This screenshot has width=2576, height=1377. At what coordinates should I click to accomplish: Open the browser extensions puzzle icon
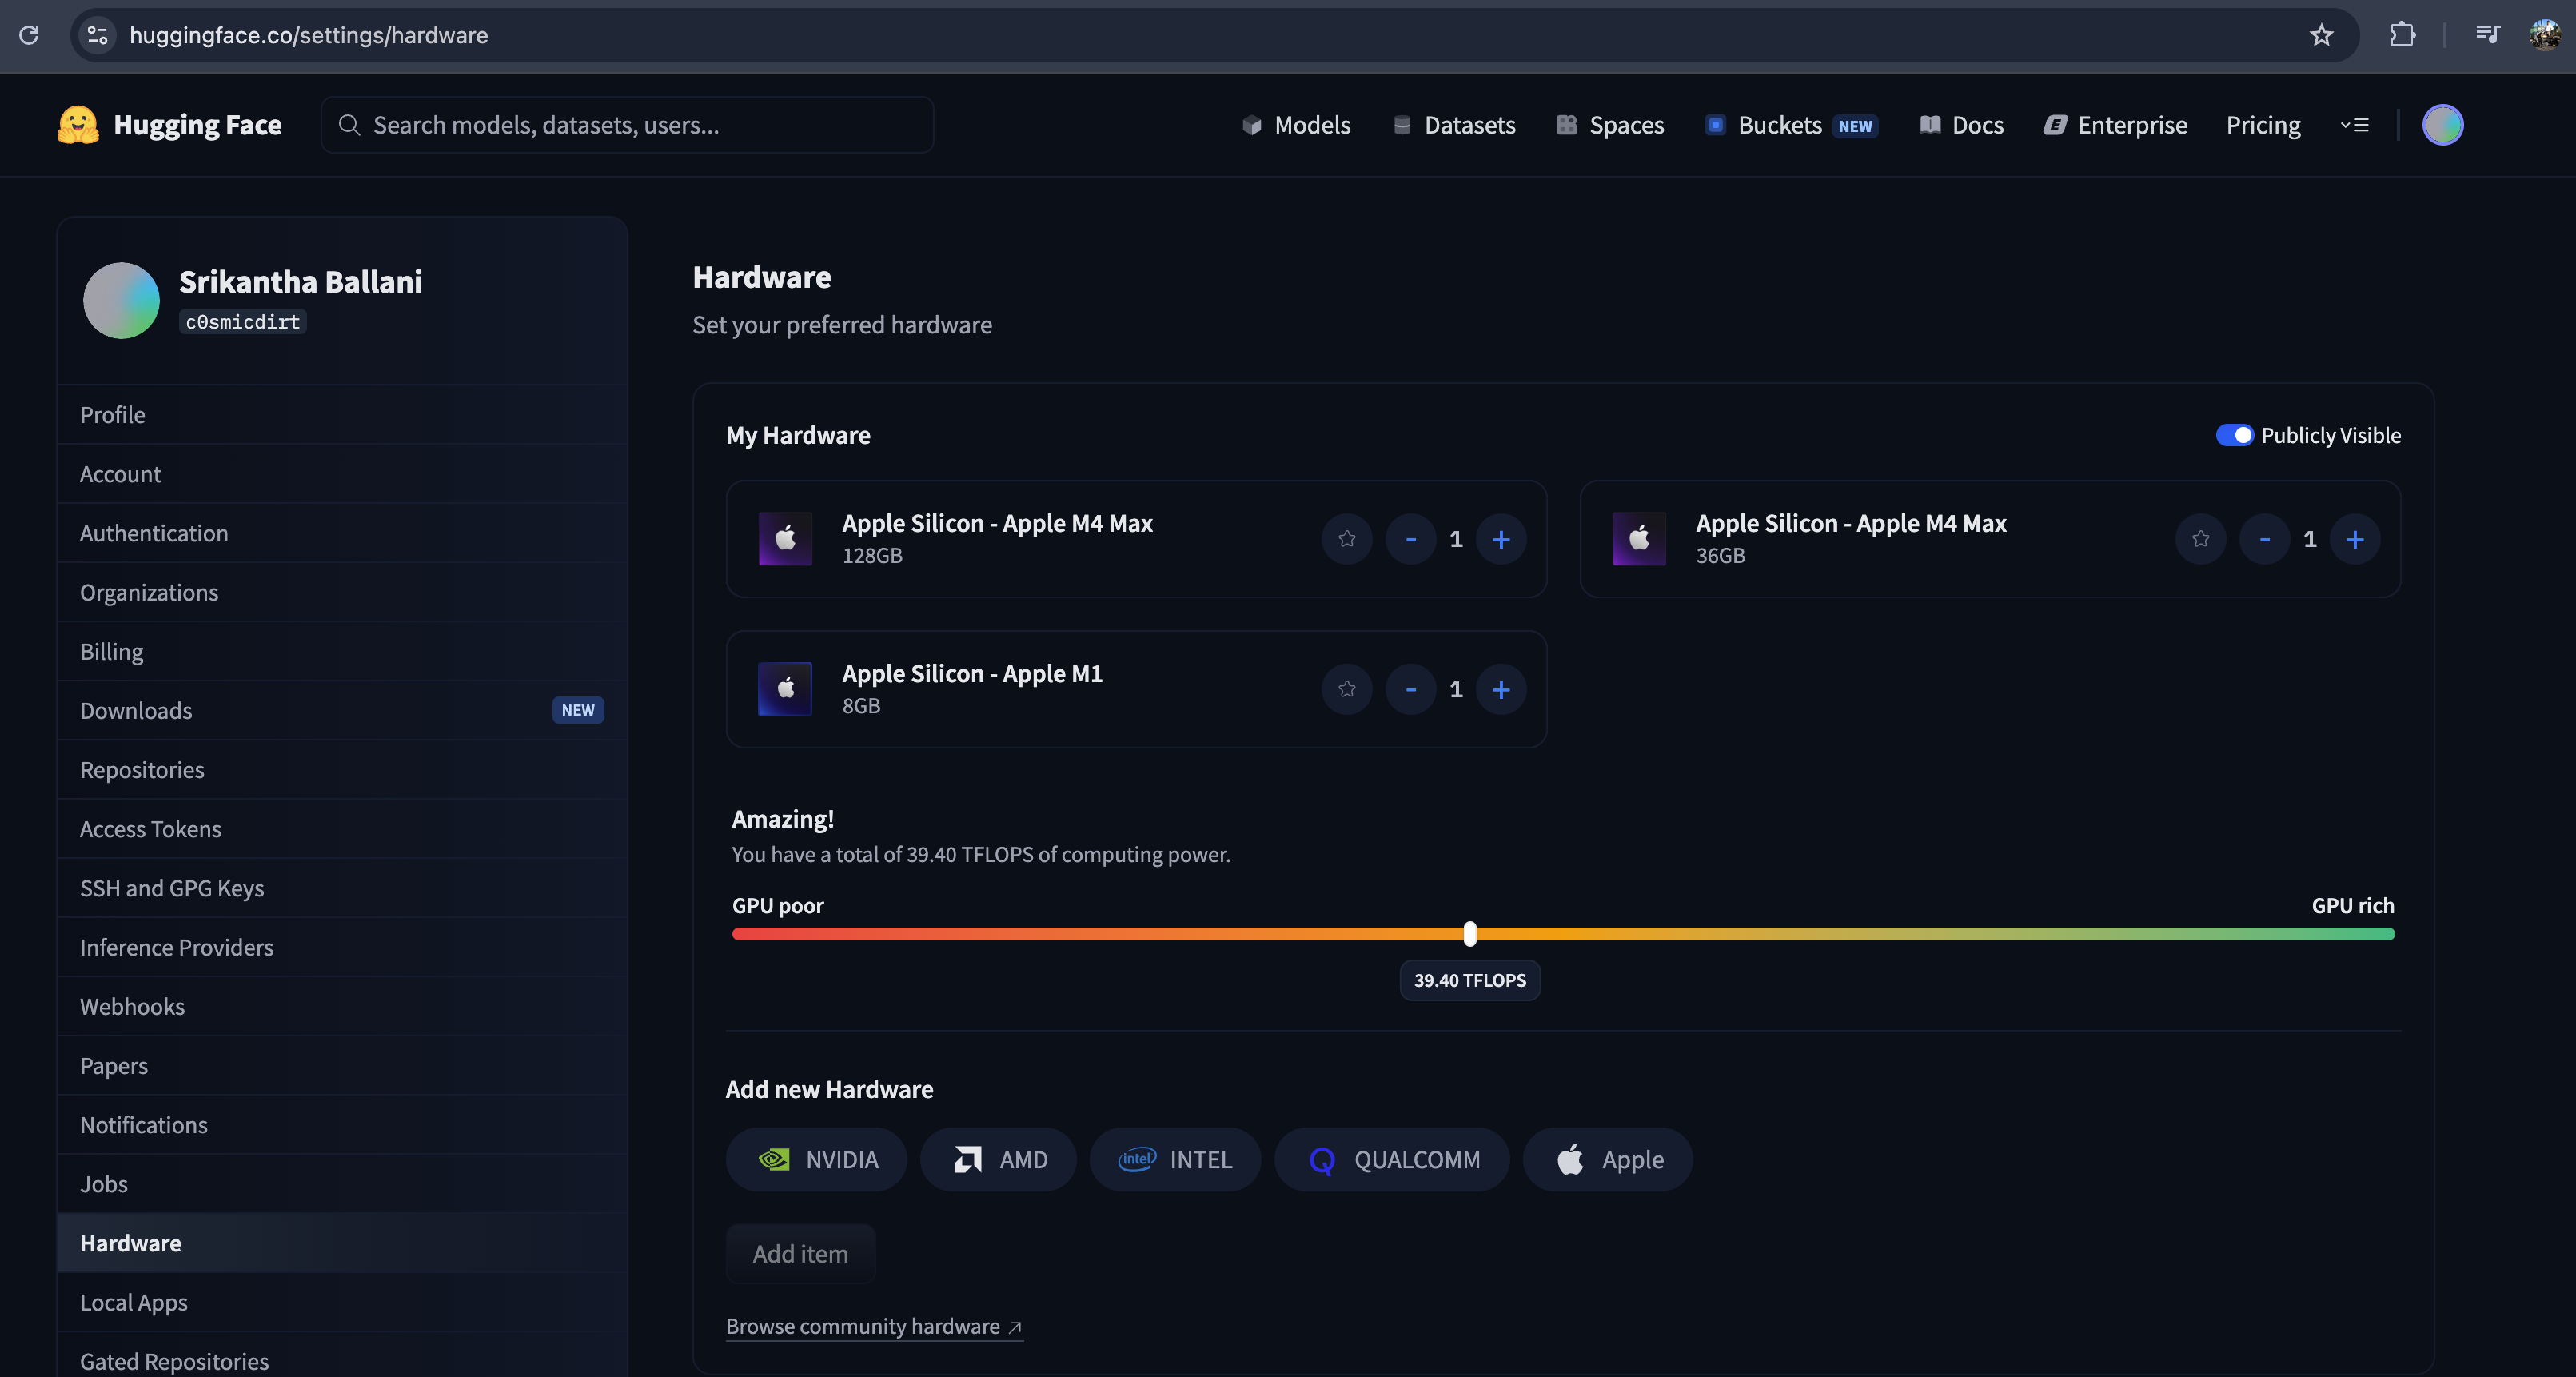(x=2402, y=35)
